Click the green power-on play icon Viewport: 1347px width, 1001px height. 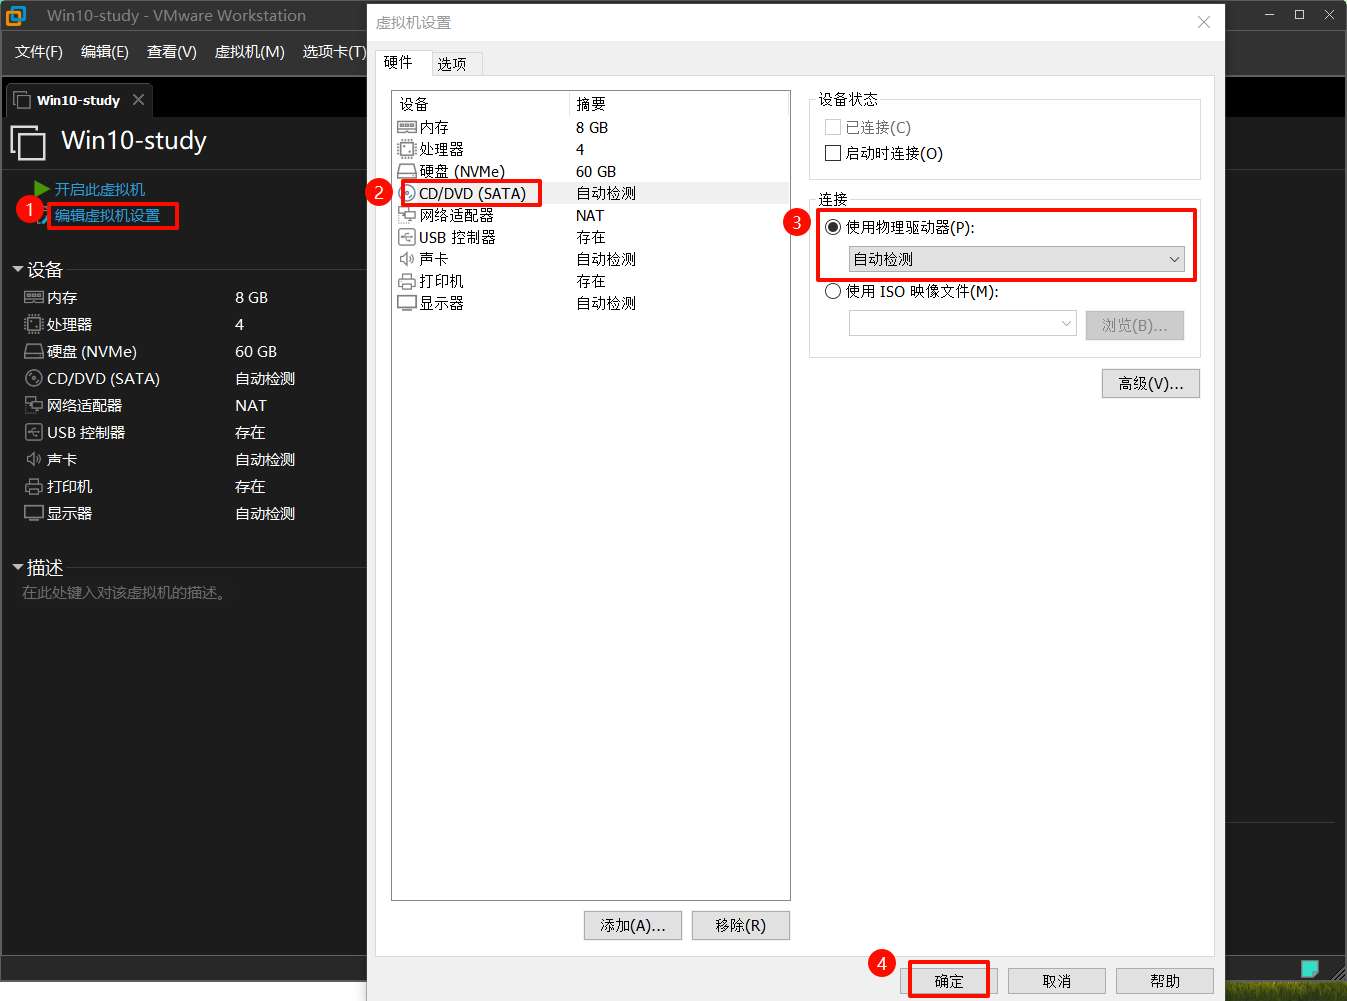(x=41, y=189)
